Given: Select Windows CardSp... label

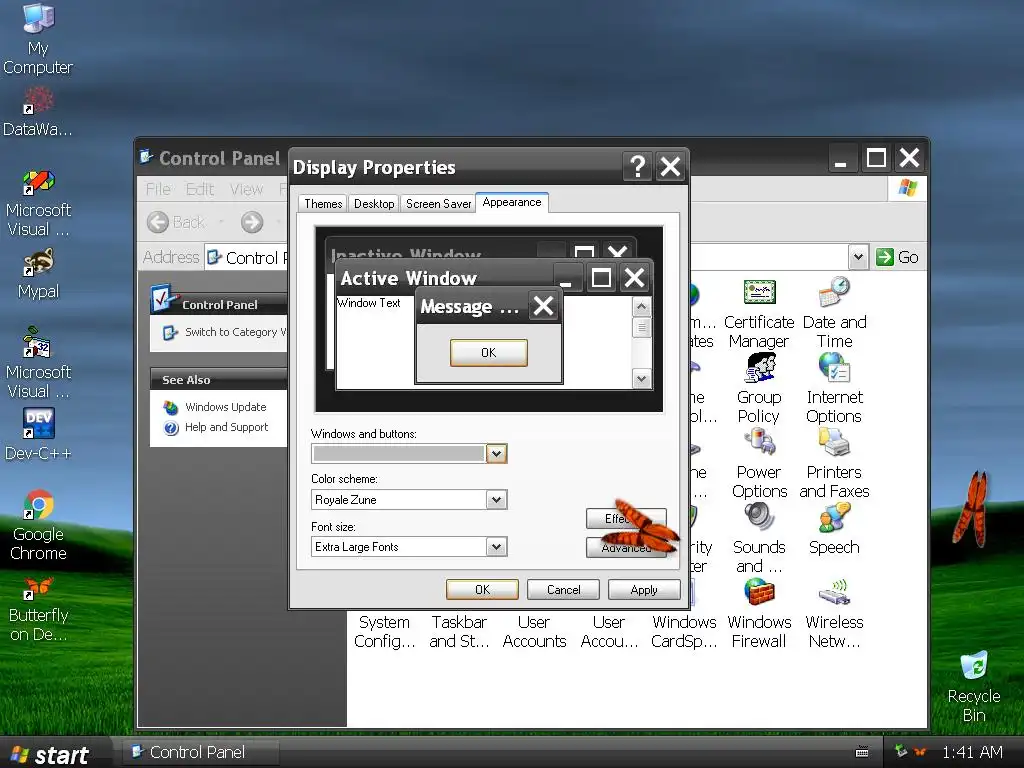Looking at the screenshot, I should [684, 632].
